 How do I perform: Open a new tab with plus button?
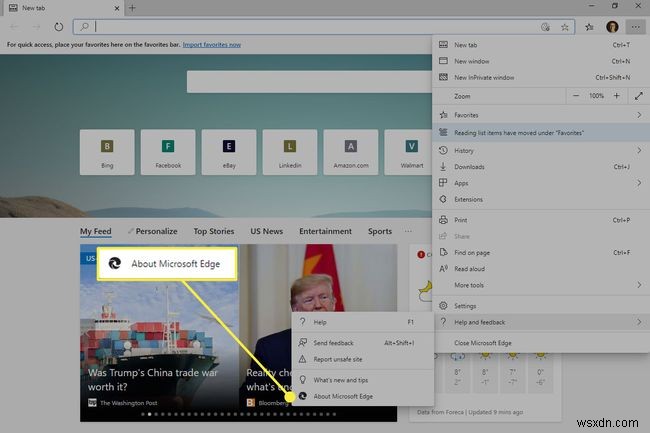tap(132, 7)
